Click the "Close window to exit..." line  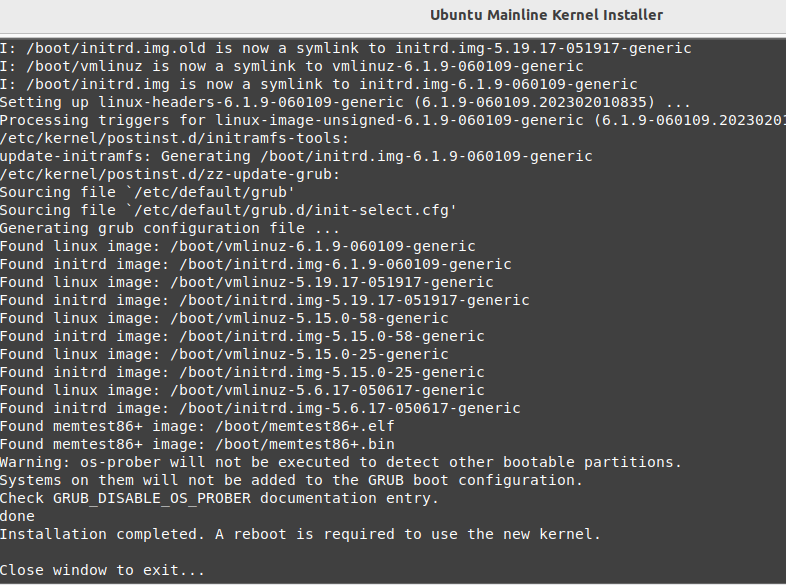(x=102, y=570)
